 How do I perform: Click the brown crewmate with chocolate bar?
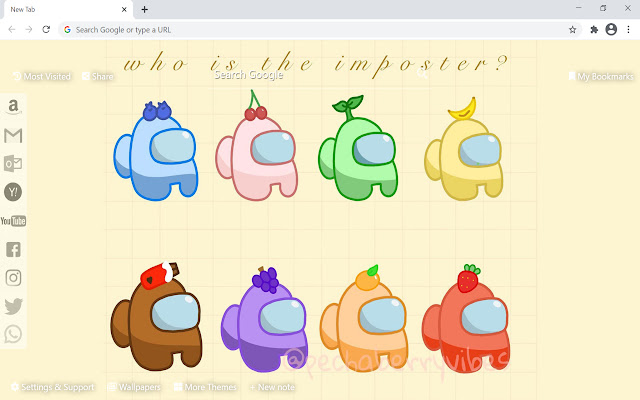[156, 317]
